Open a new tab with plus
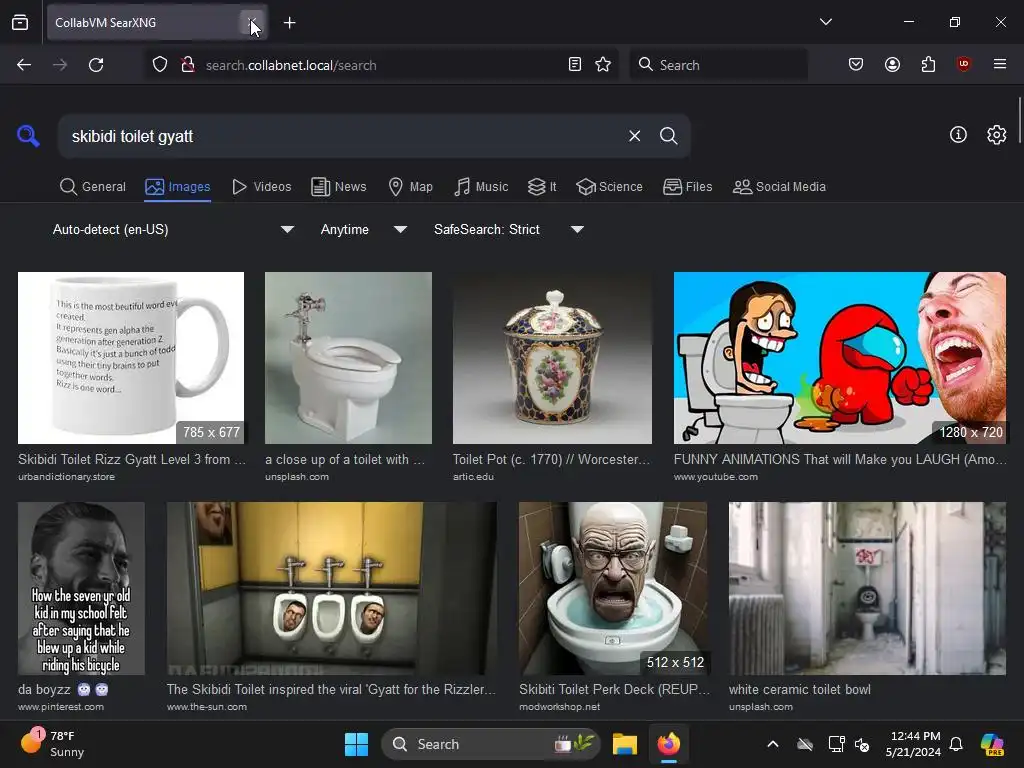This screenshot has width=1024, height=768. pyautogui.click(x=290, y=23)
